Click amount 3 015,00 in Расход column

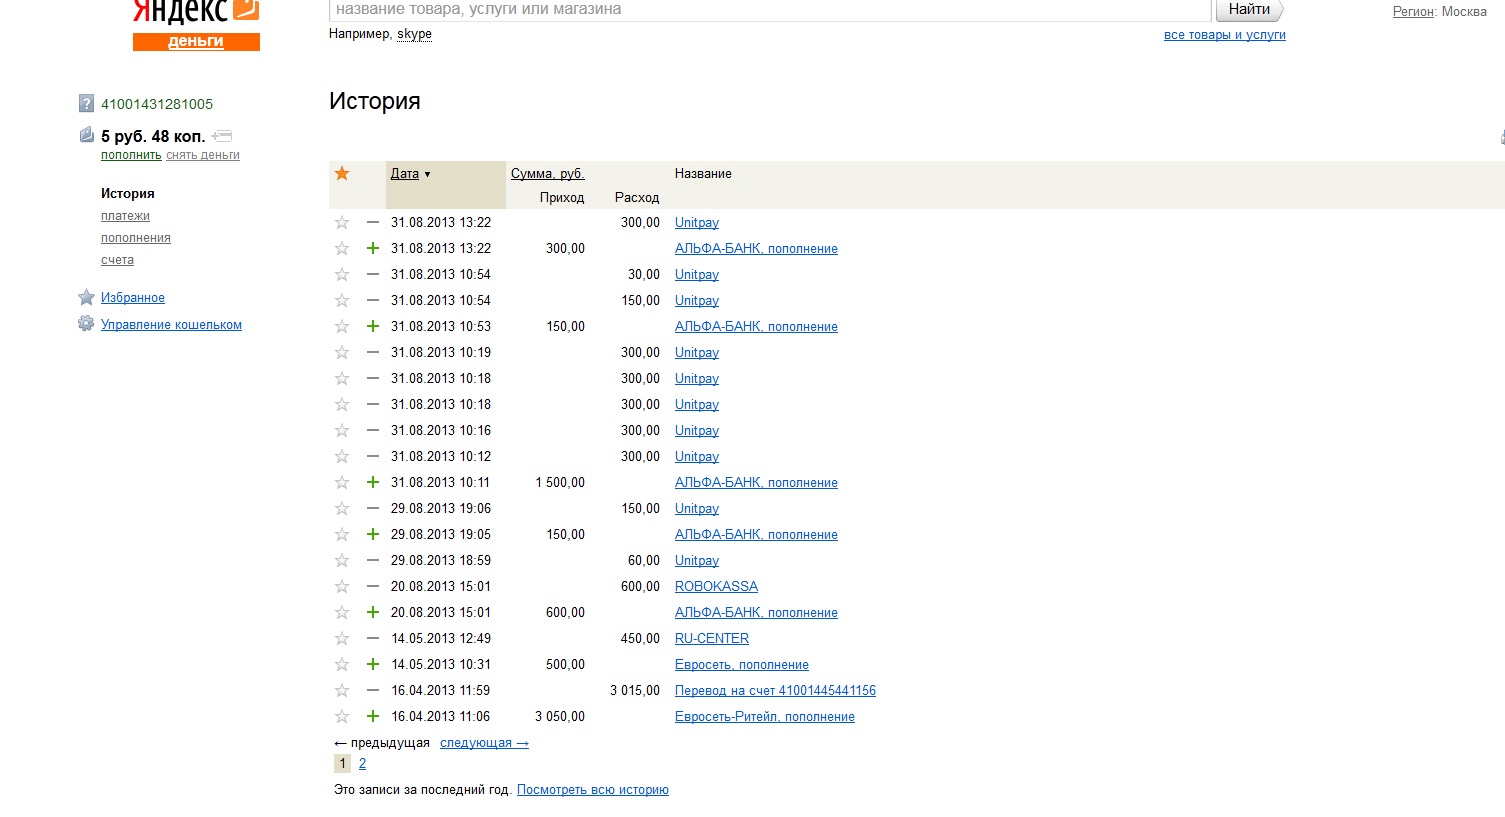coord(635,690)
